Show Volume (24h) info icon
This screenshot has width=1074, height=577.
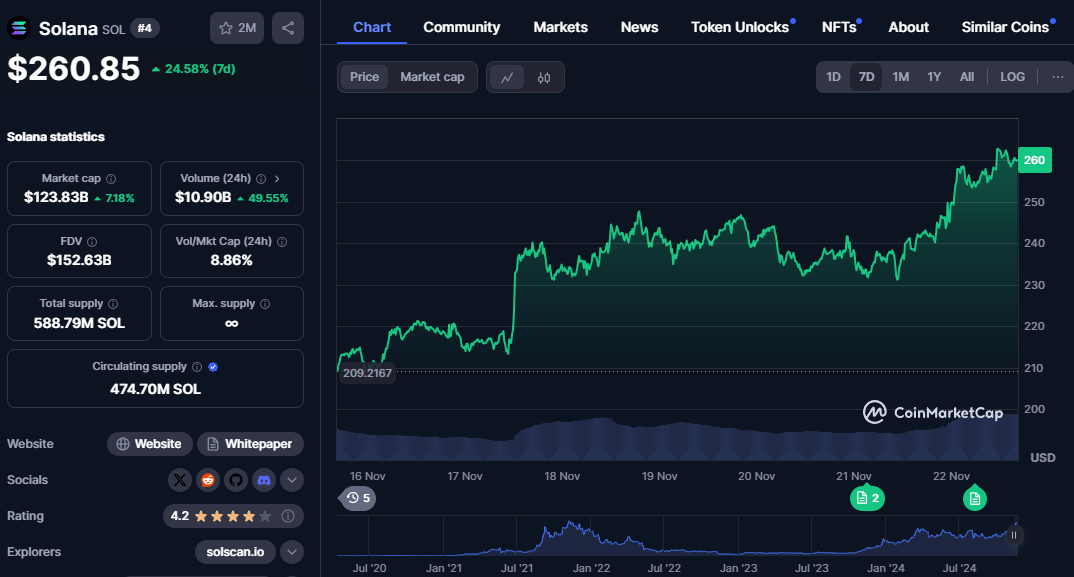tap(261, 179)
